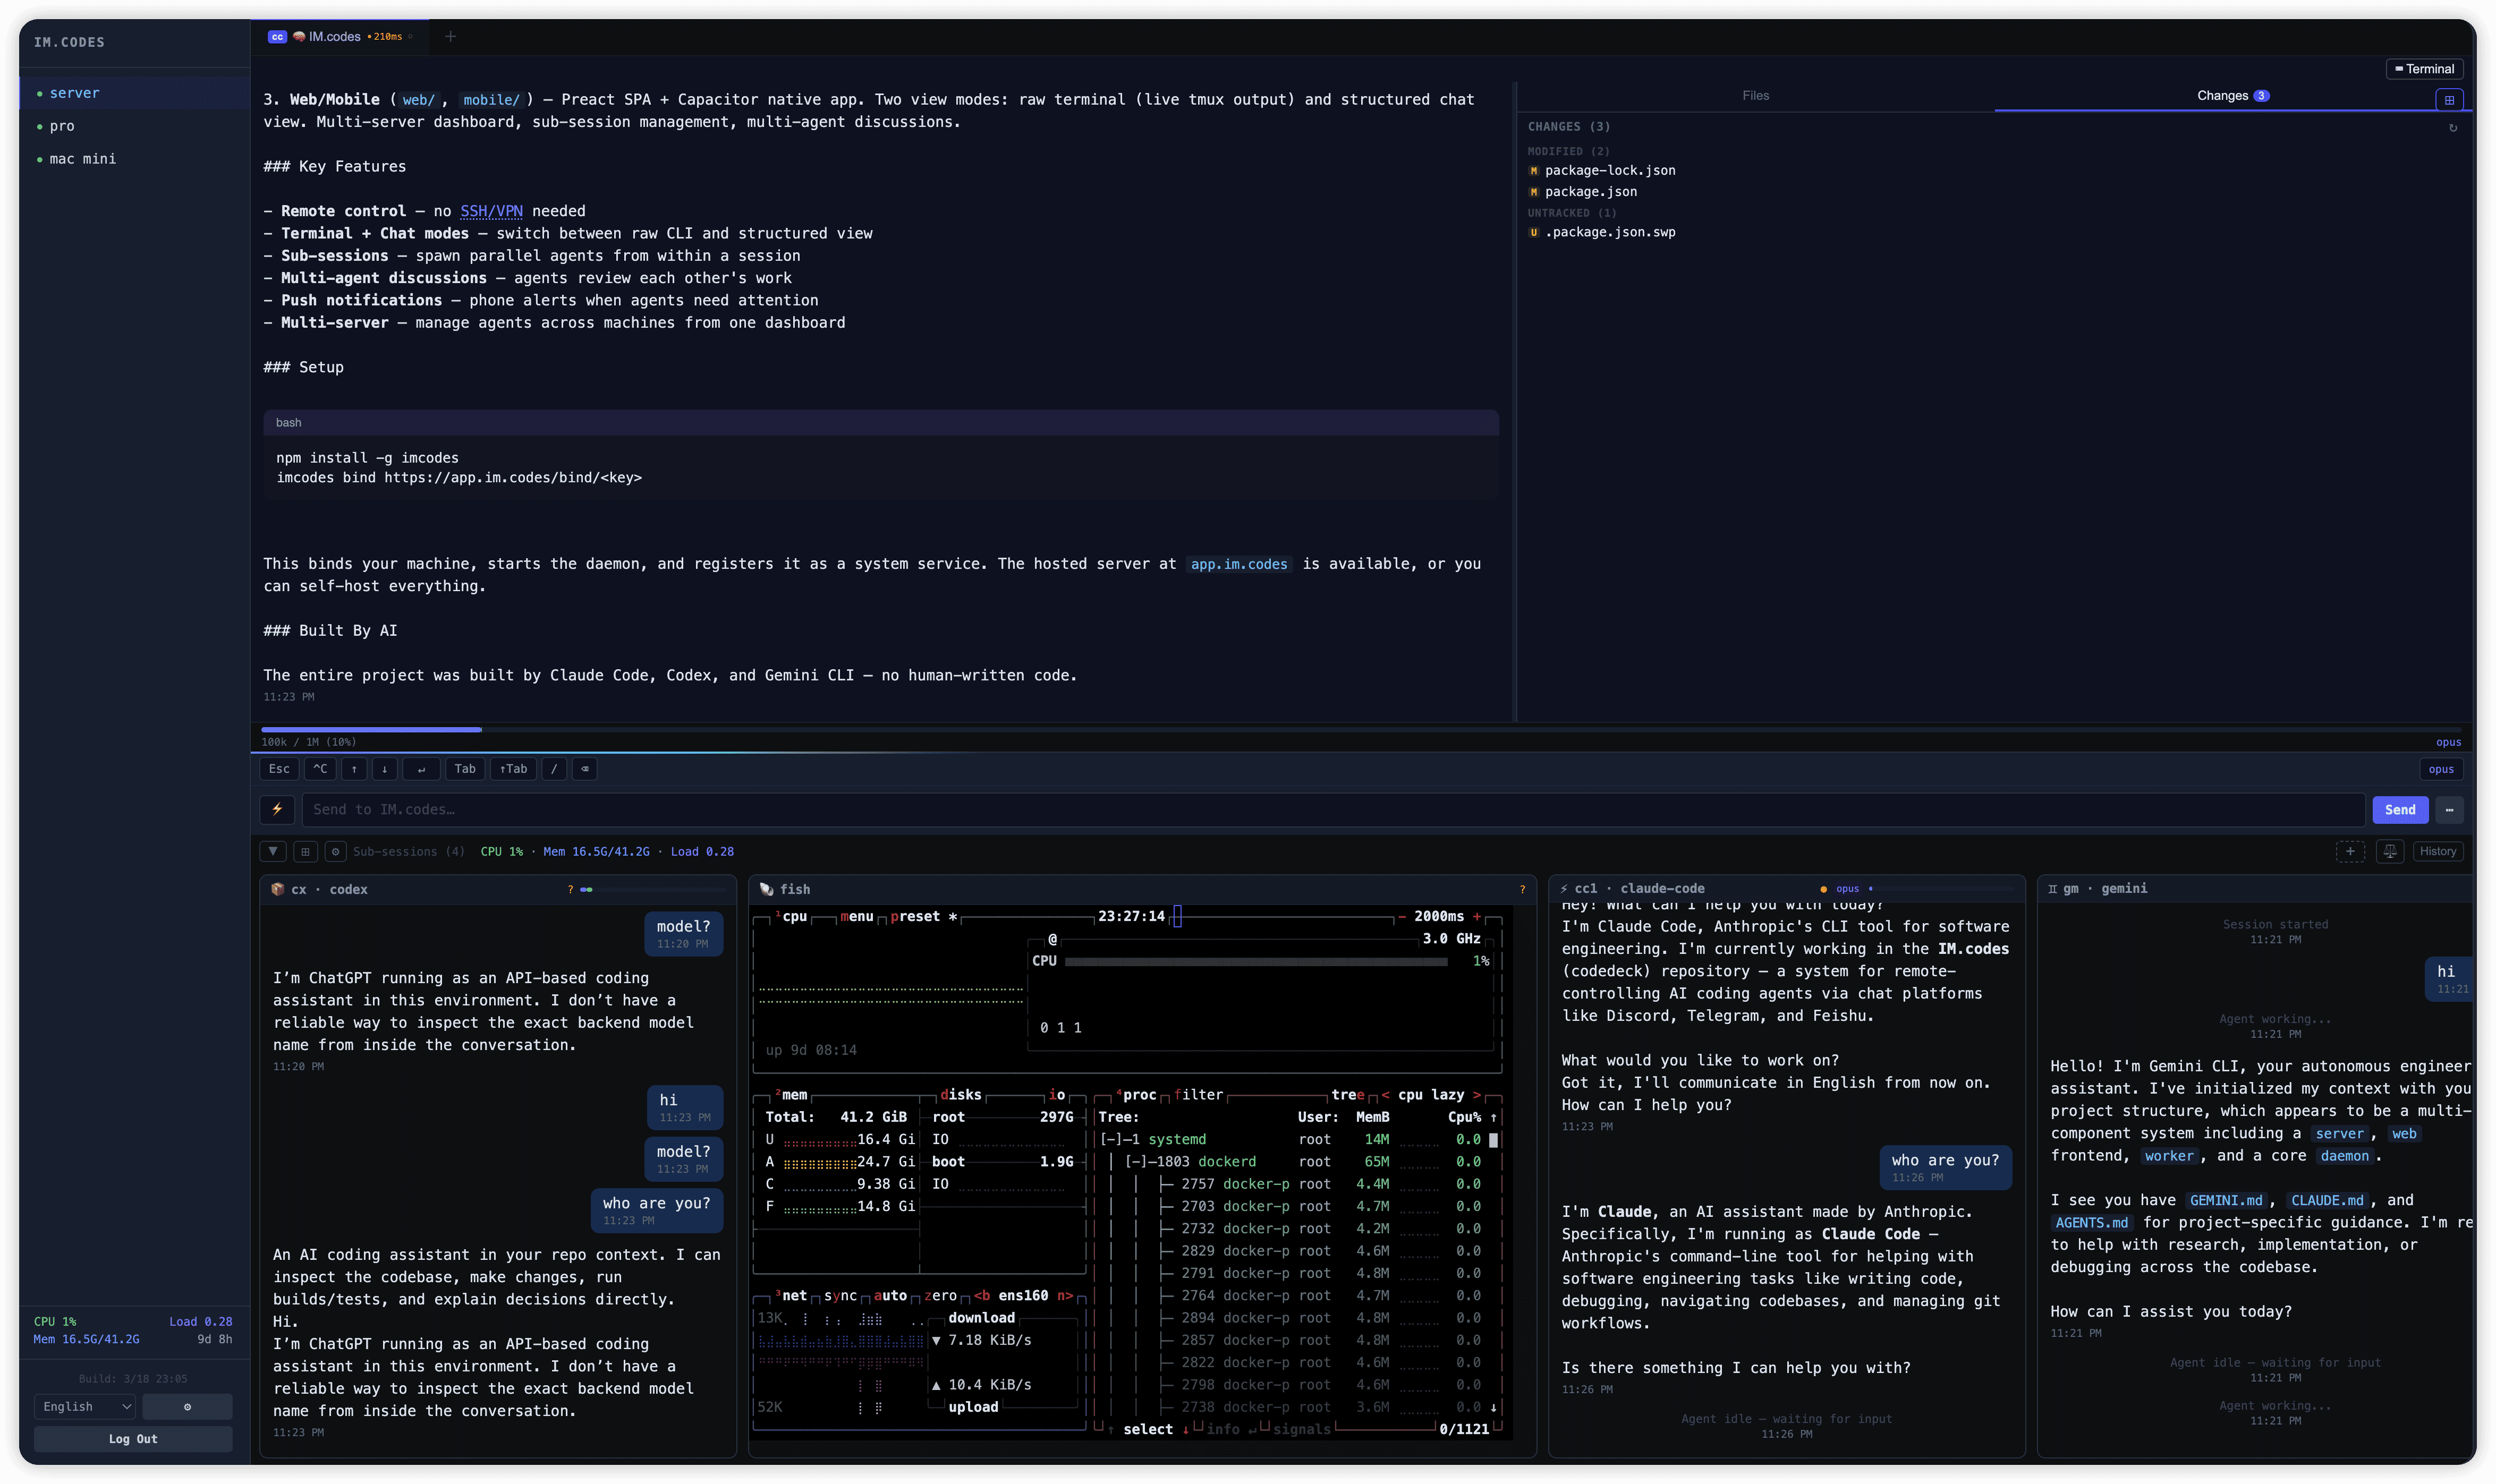The width and height of the screenshot is (2496, 1484).
Task: Open grid view icon under Changes tab
Action: click(x=2451, y=100)
